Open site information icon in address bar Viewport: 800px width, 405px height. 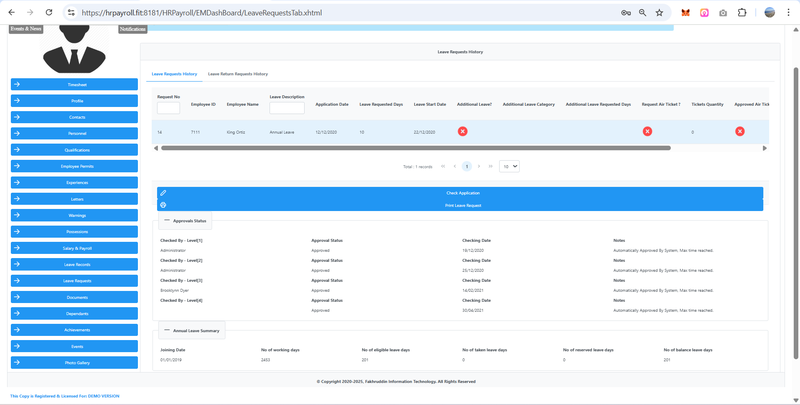click(71, 13)
